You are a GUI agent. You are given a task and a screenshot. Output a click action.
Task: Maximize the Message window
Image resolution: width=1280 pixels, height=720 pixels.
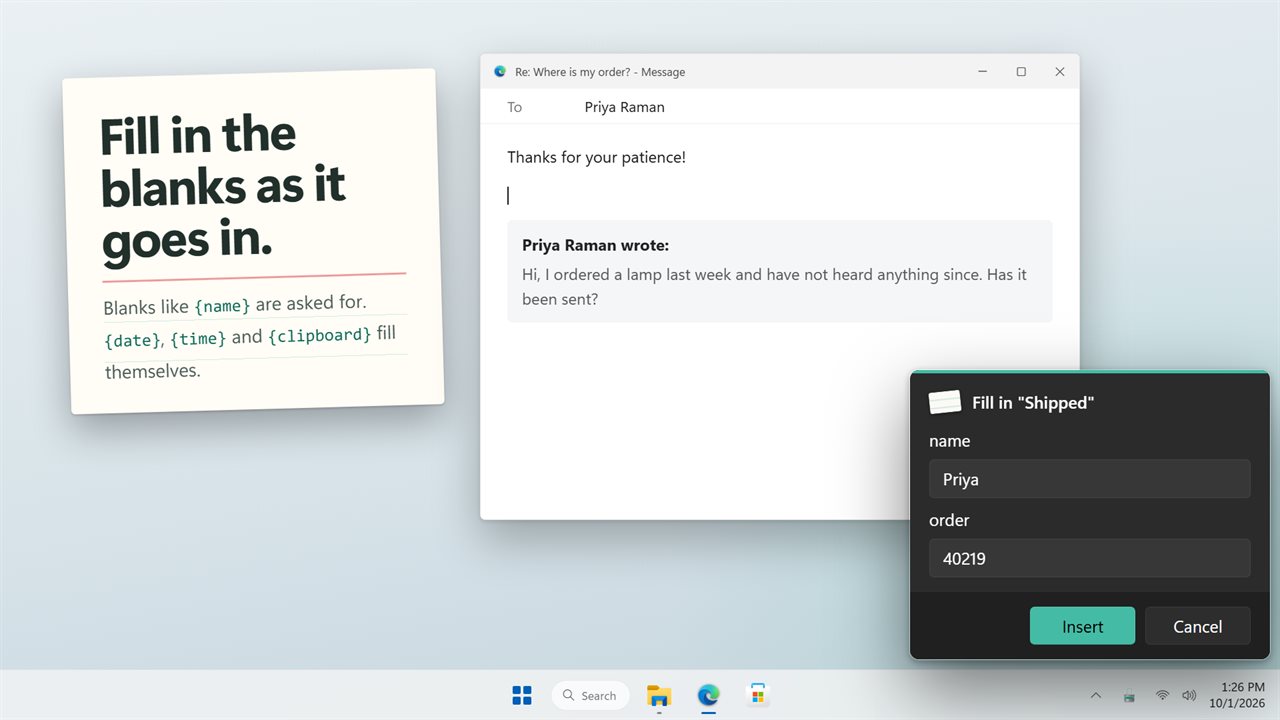click(x=1021, y=72)
